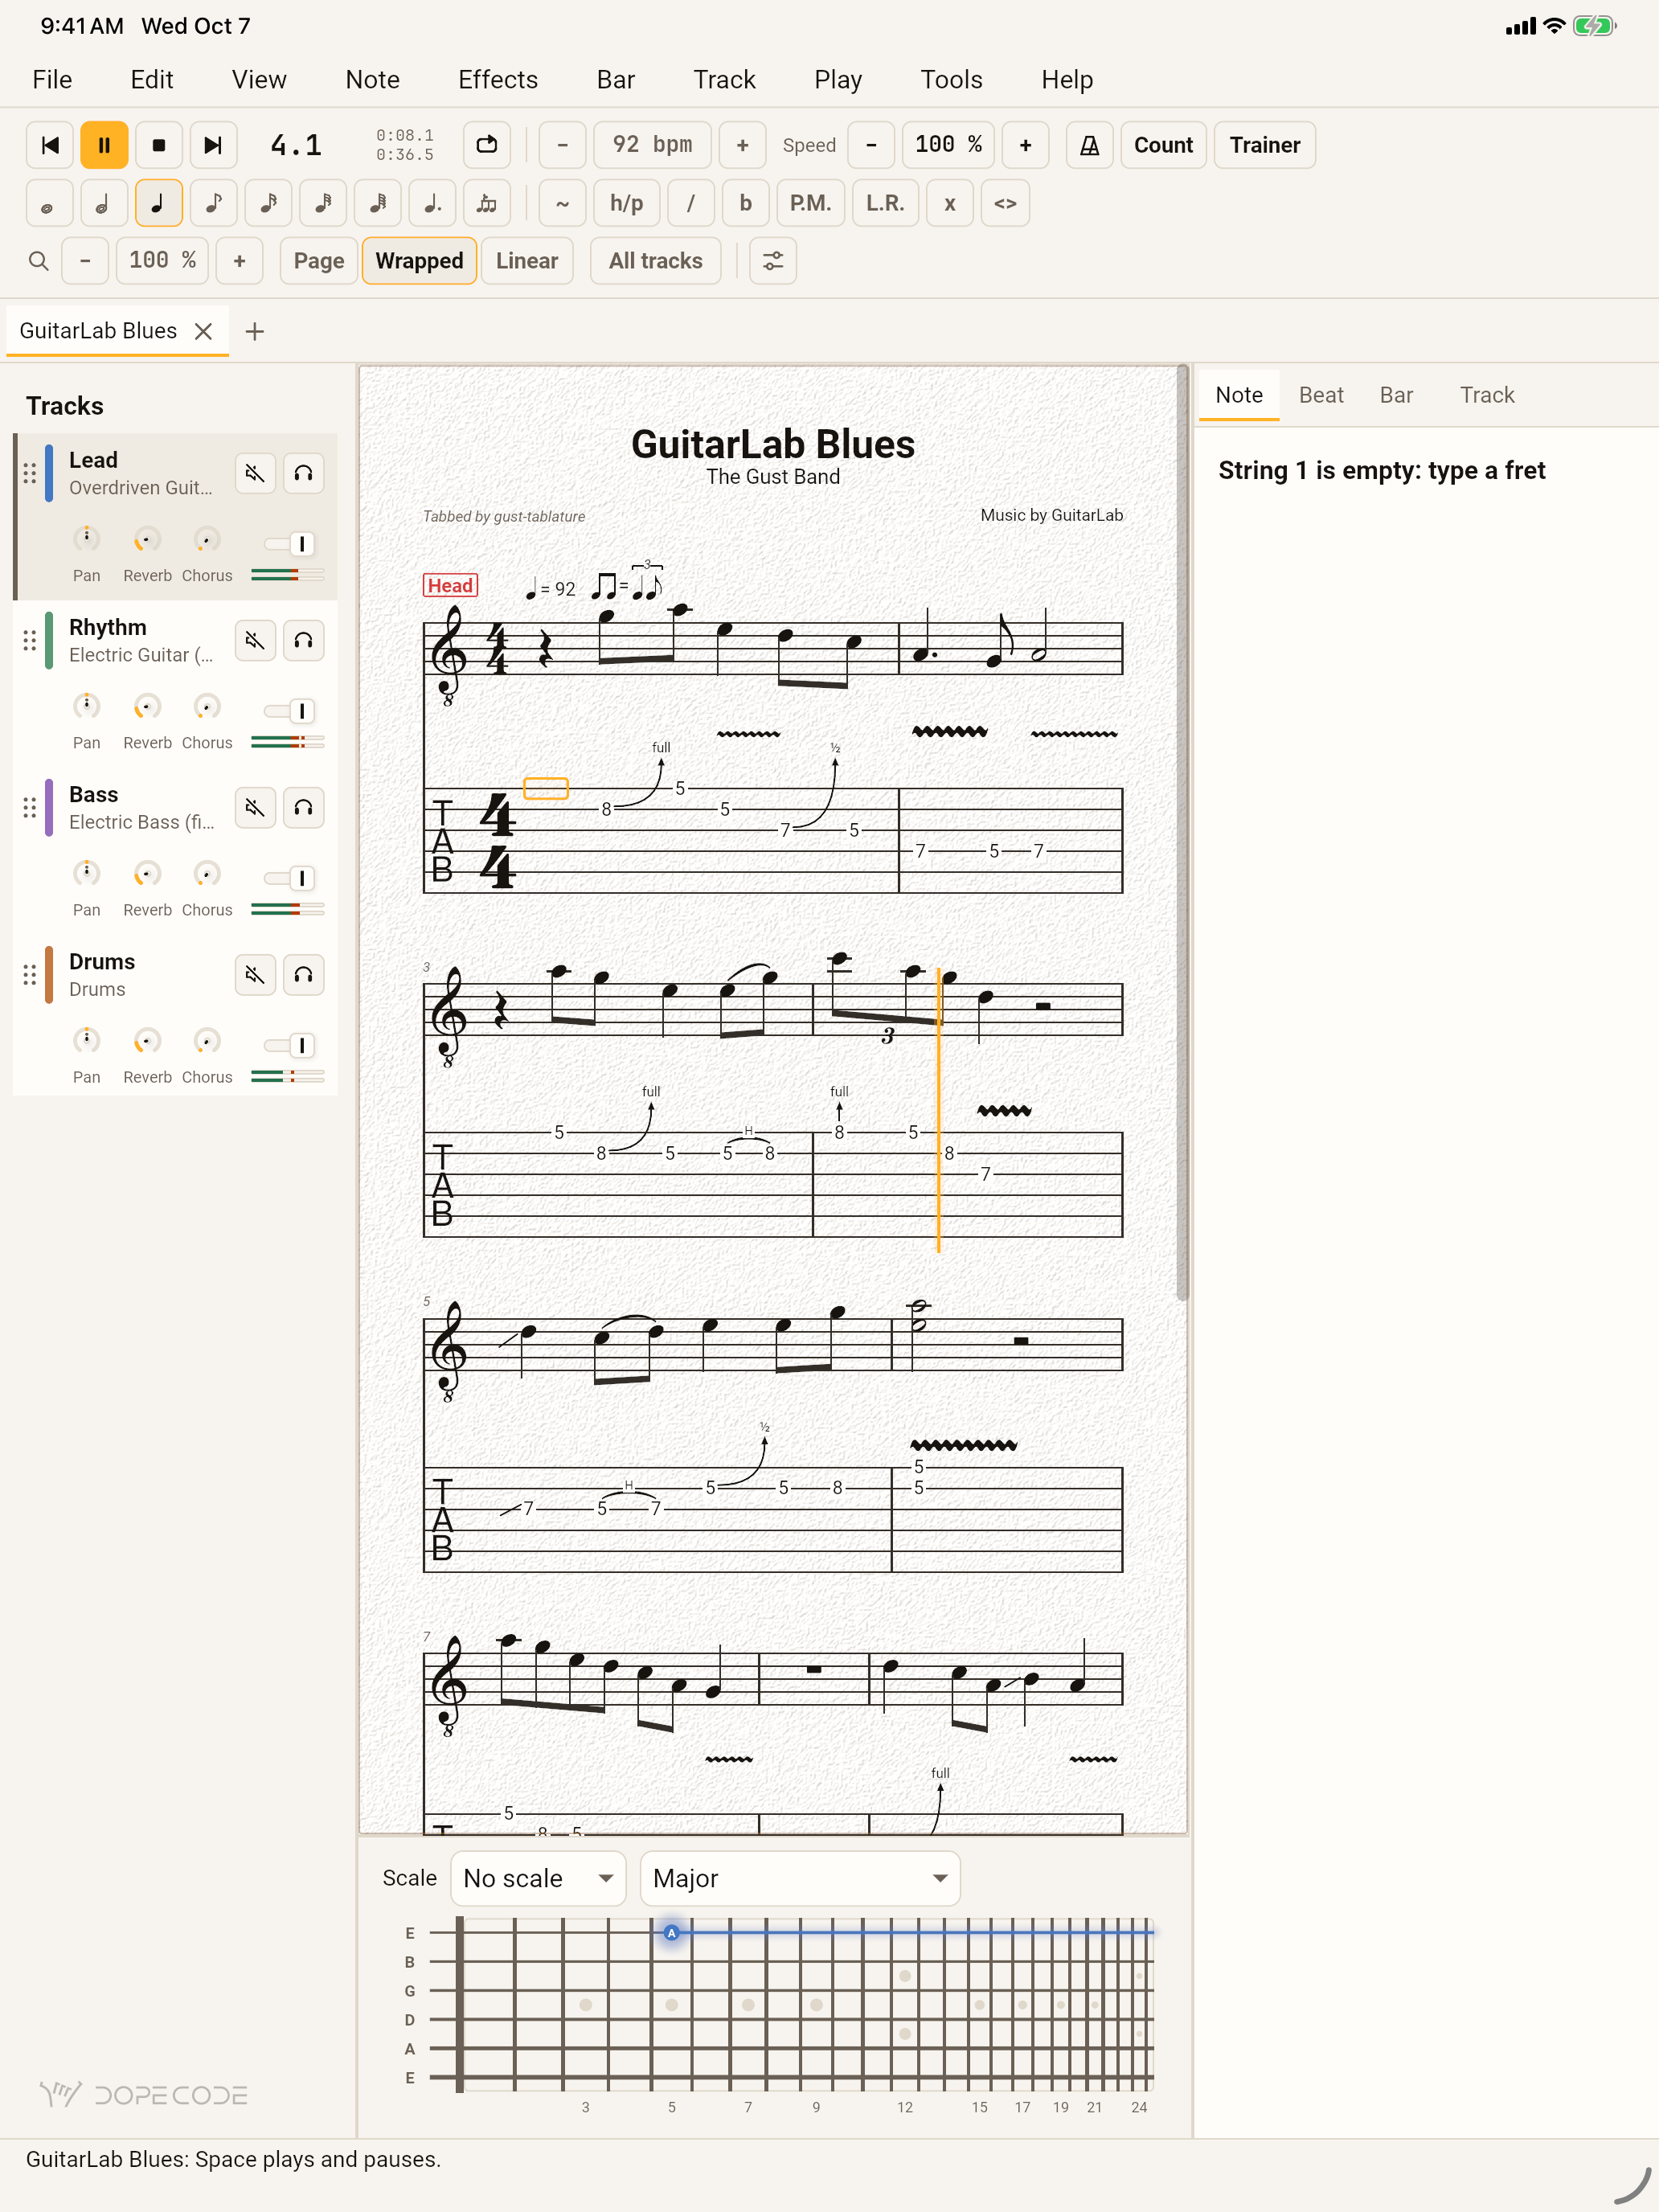The height and width of the screenshot is (2212, 1659).
Task: Select eighth note duration
Action: (x=213, y=203)
